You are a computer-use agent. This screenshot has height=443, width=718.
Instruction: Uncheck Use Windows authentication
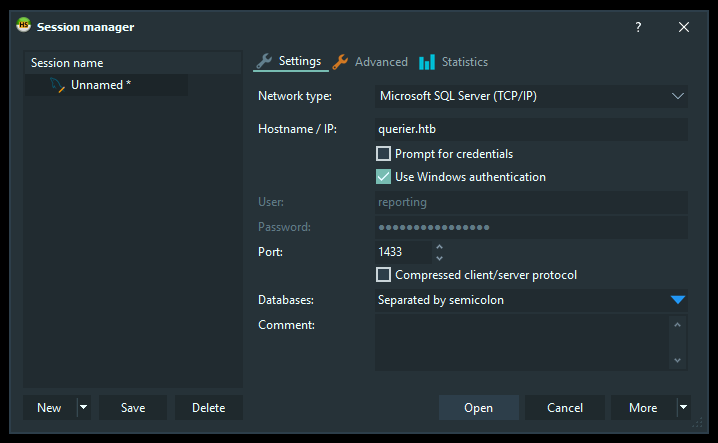point(383,177)
